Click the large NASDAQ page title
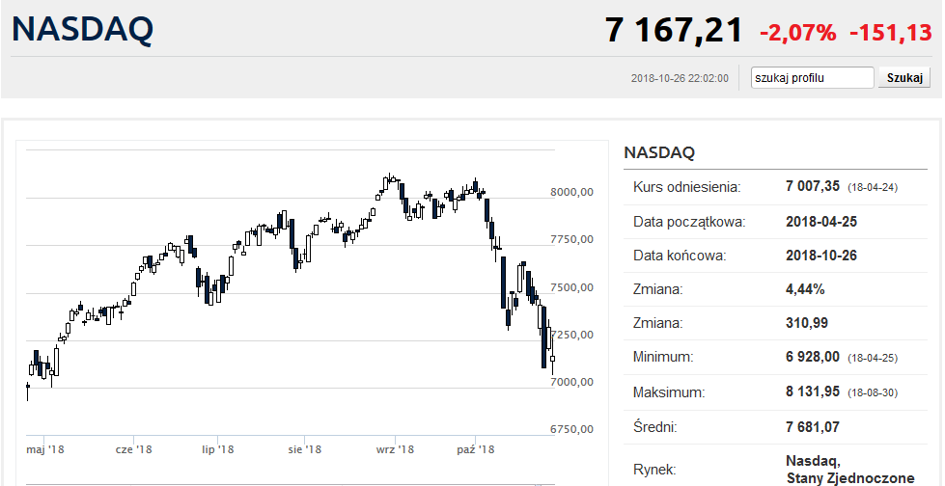This screenshot has width=945, height=486. pos(82,30)
